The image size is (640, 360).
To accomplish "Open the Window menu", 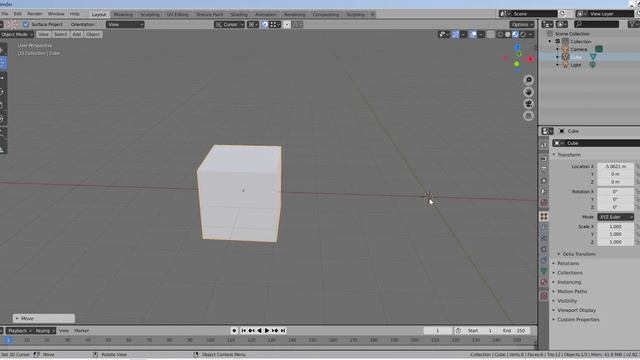I will pos(56,14).
